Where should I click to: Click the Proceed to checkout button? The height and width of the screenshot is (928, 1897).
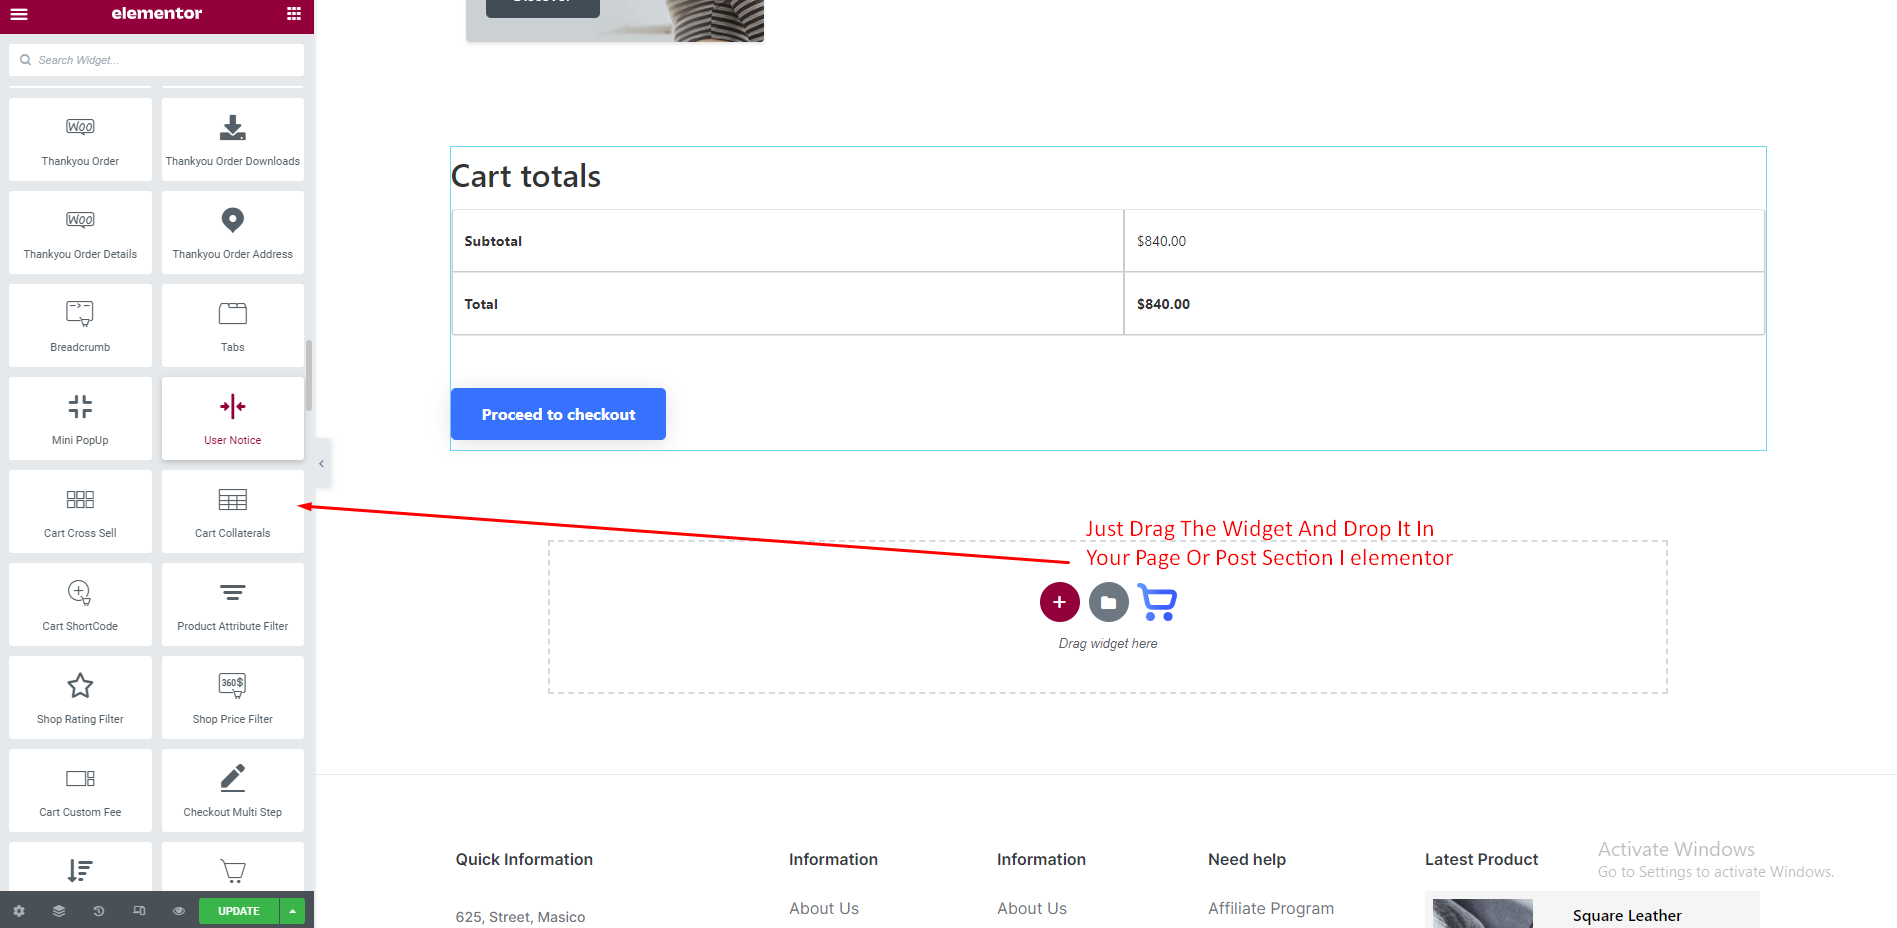tap(558, 414)
